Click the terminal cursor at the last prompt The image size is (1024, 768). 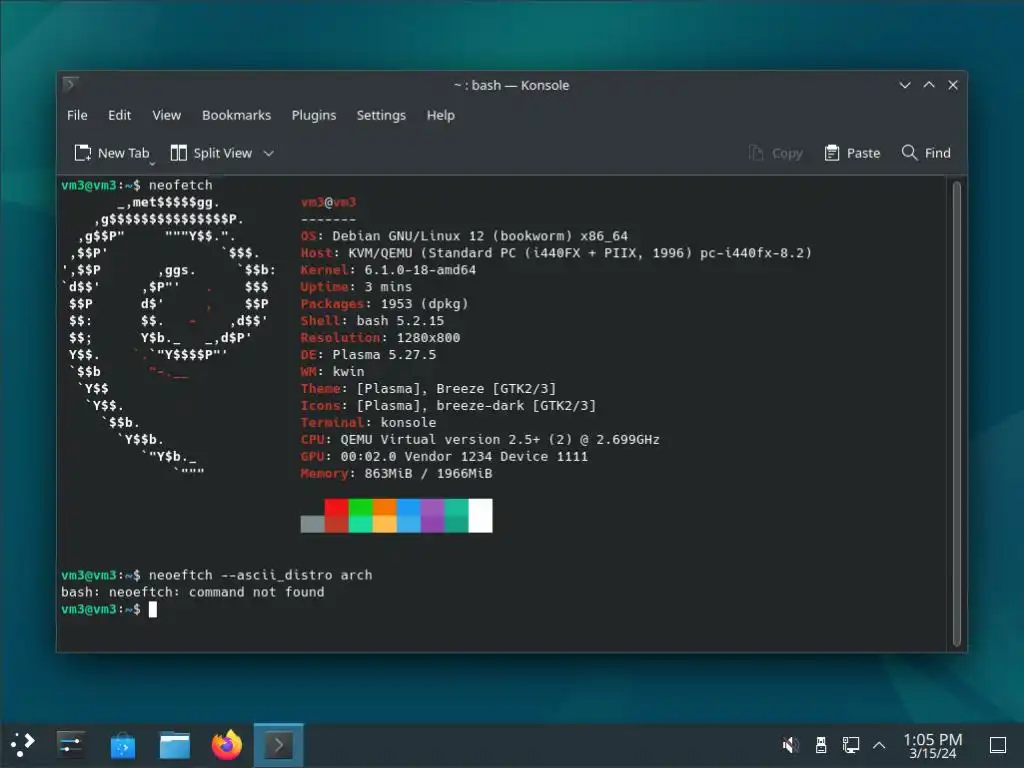point(153,609)
